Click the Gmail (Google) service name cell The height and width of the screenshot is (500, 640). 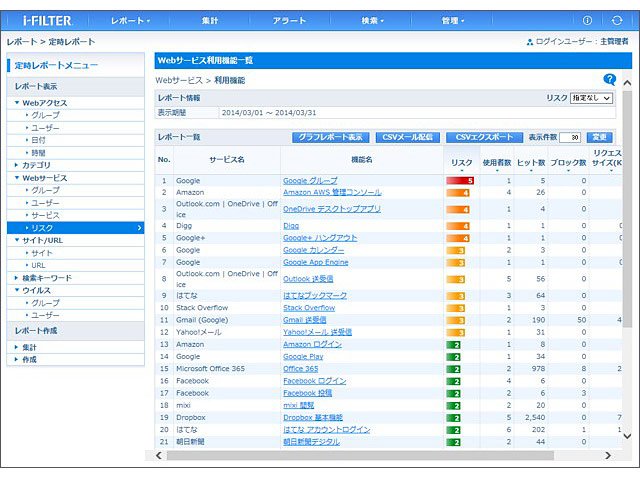202,320
